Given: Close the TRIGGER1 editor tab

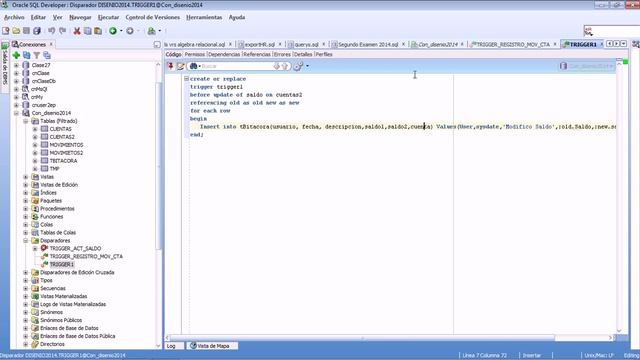Looking at the screenshot, I should [602, 44].
